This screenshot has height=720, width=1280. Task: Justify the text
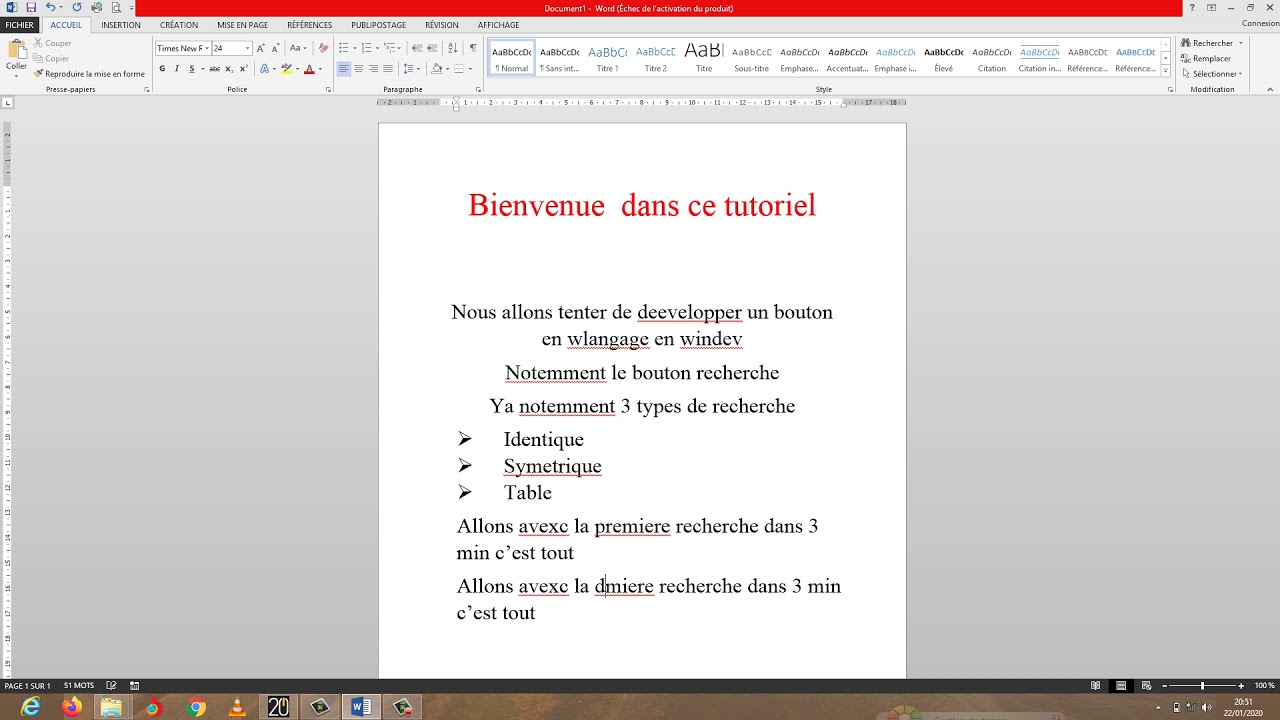click(x=388, y=69)
